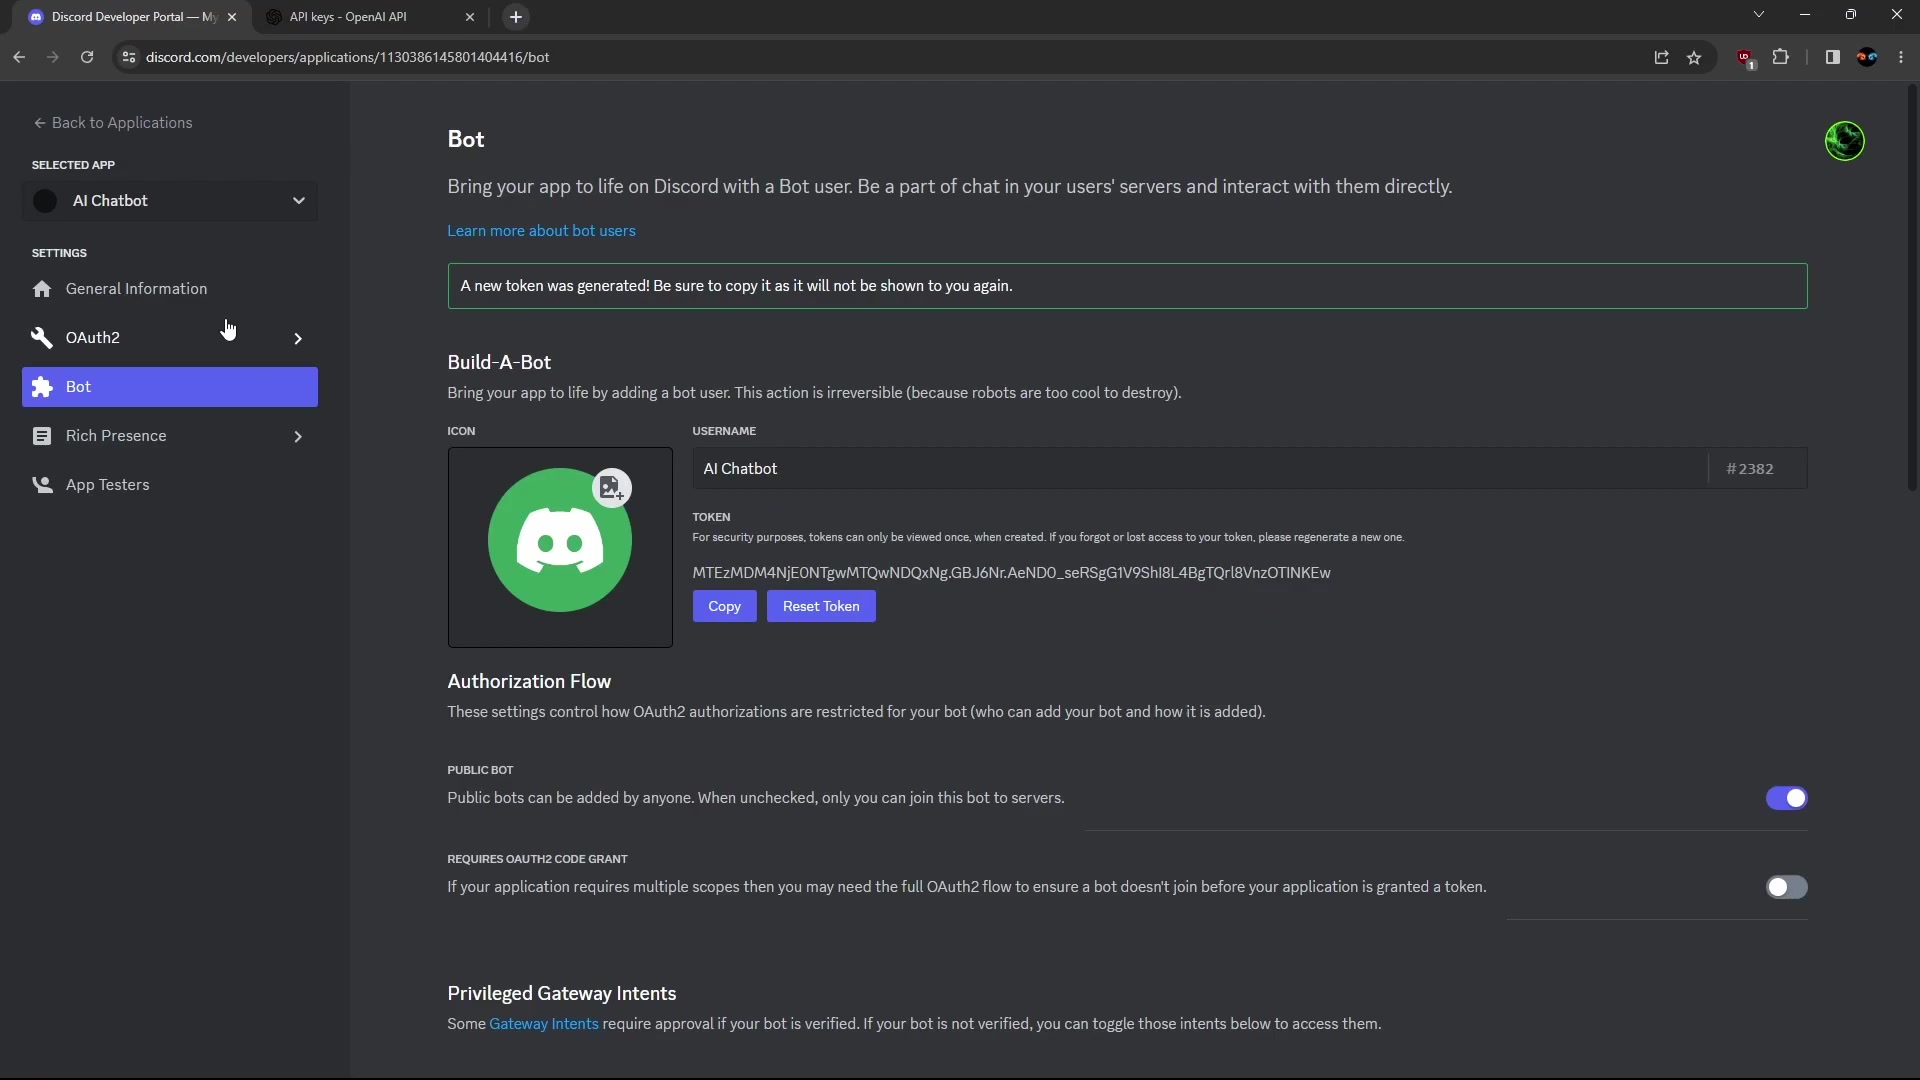Toggle the browser side panel icon
The height and width of the screenshot is (1080, 1920).
(1832, 57)
